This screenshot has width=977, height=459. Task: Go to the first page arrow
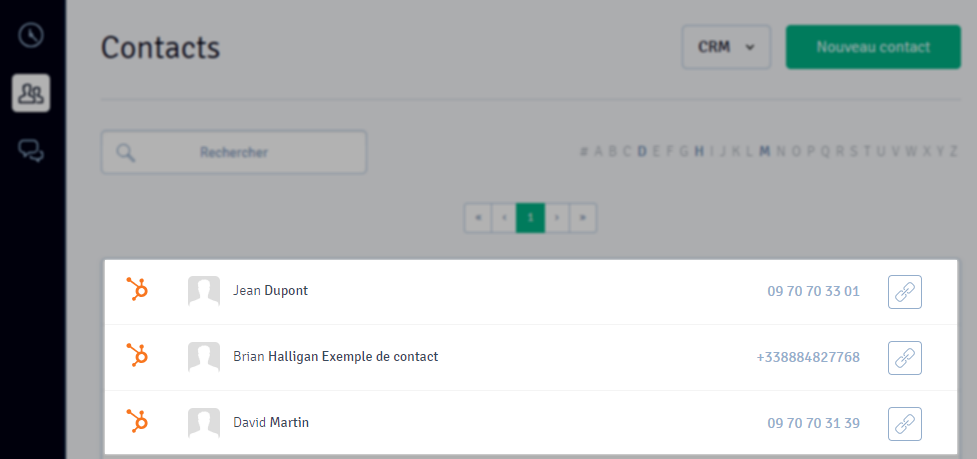coord(478,218)
